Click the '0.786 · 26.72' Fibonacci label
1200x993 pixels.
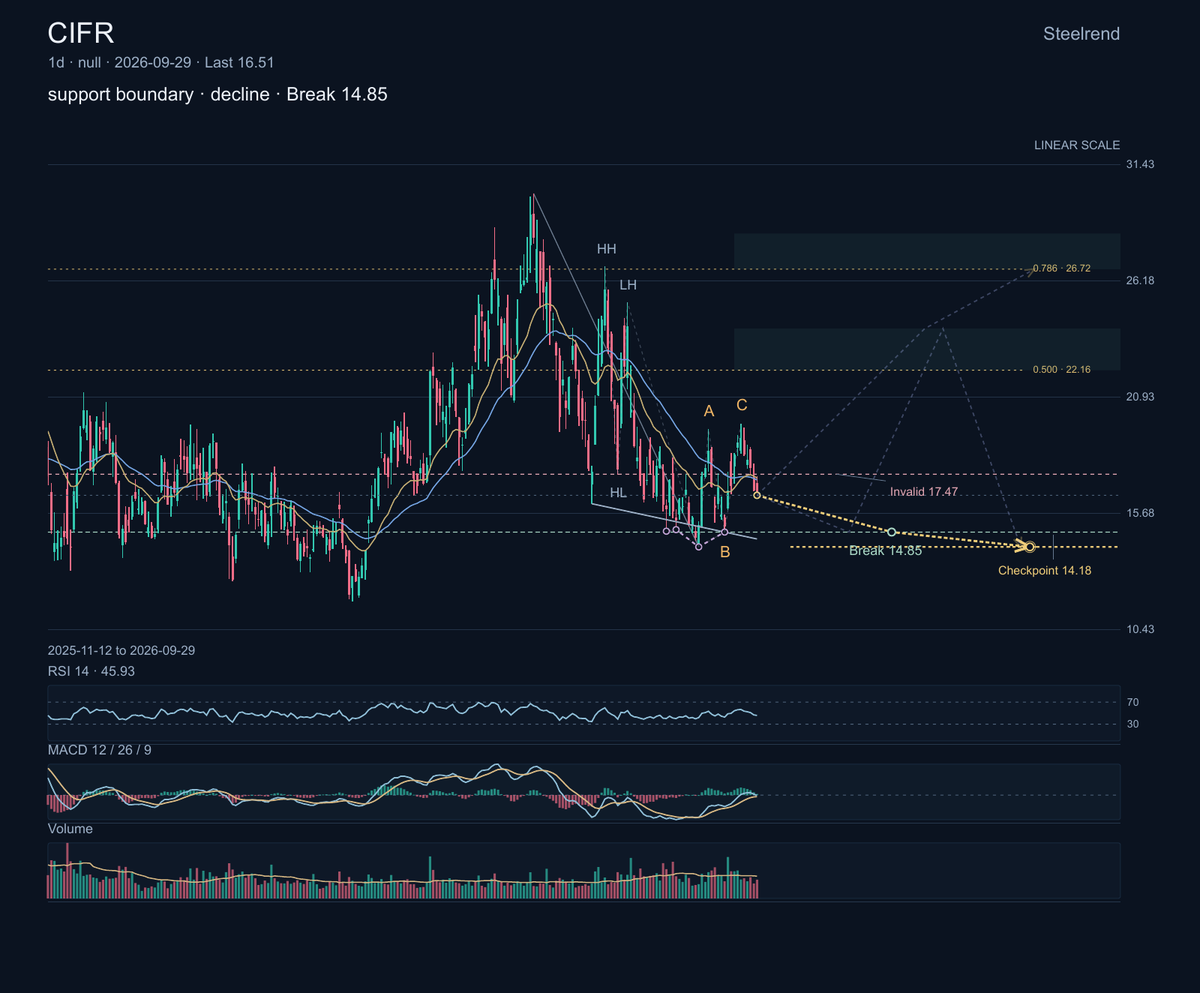tap(1062, 269)
